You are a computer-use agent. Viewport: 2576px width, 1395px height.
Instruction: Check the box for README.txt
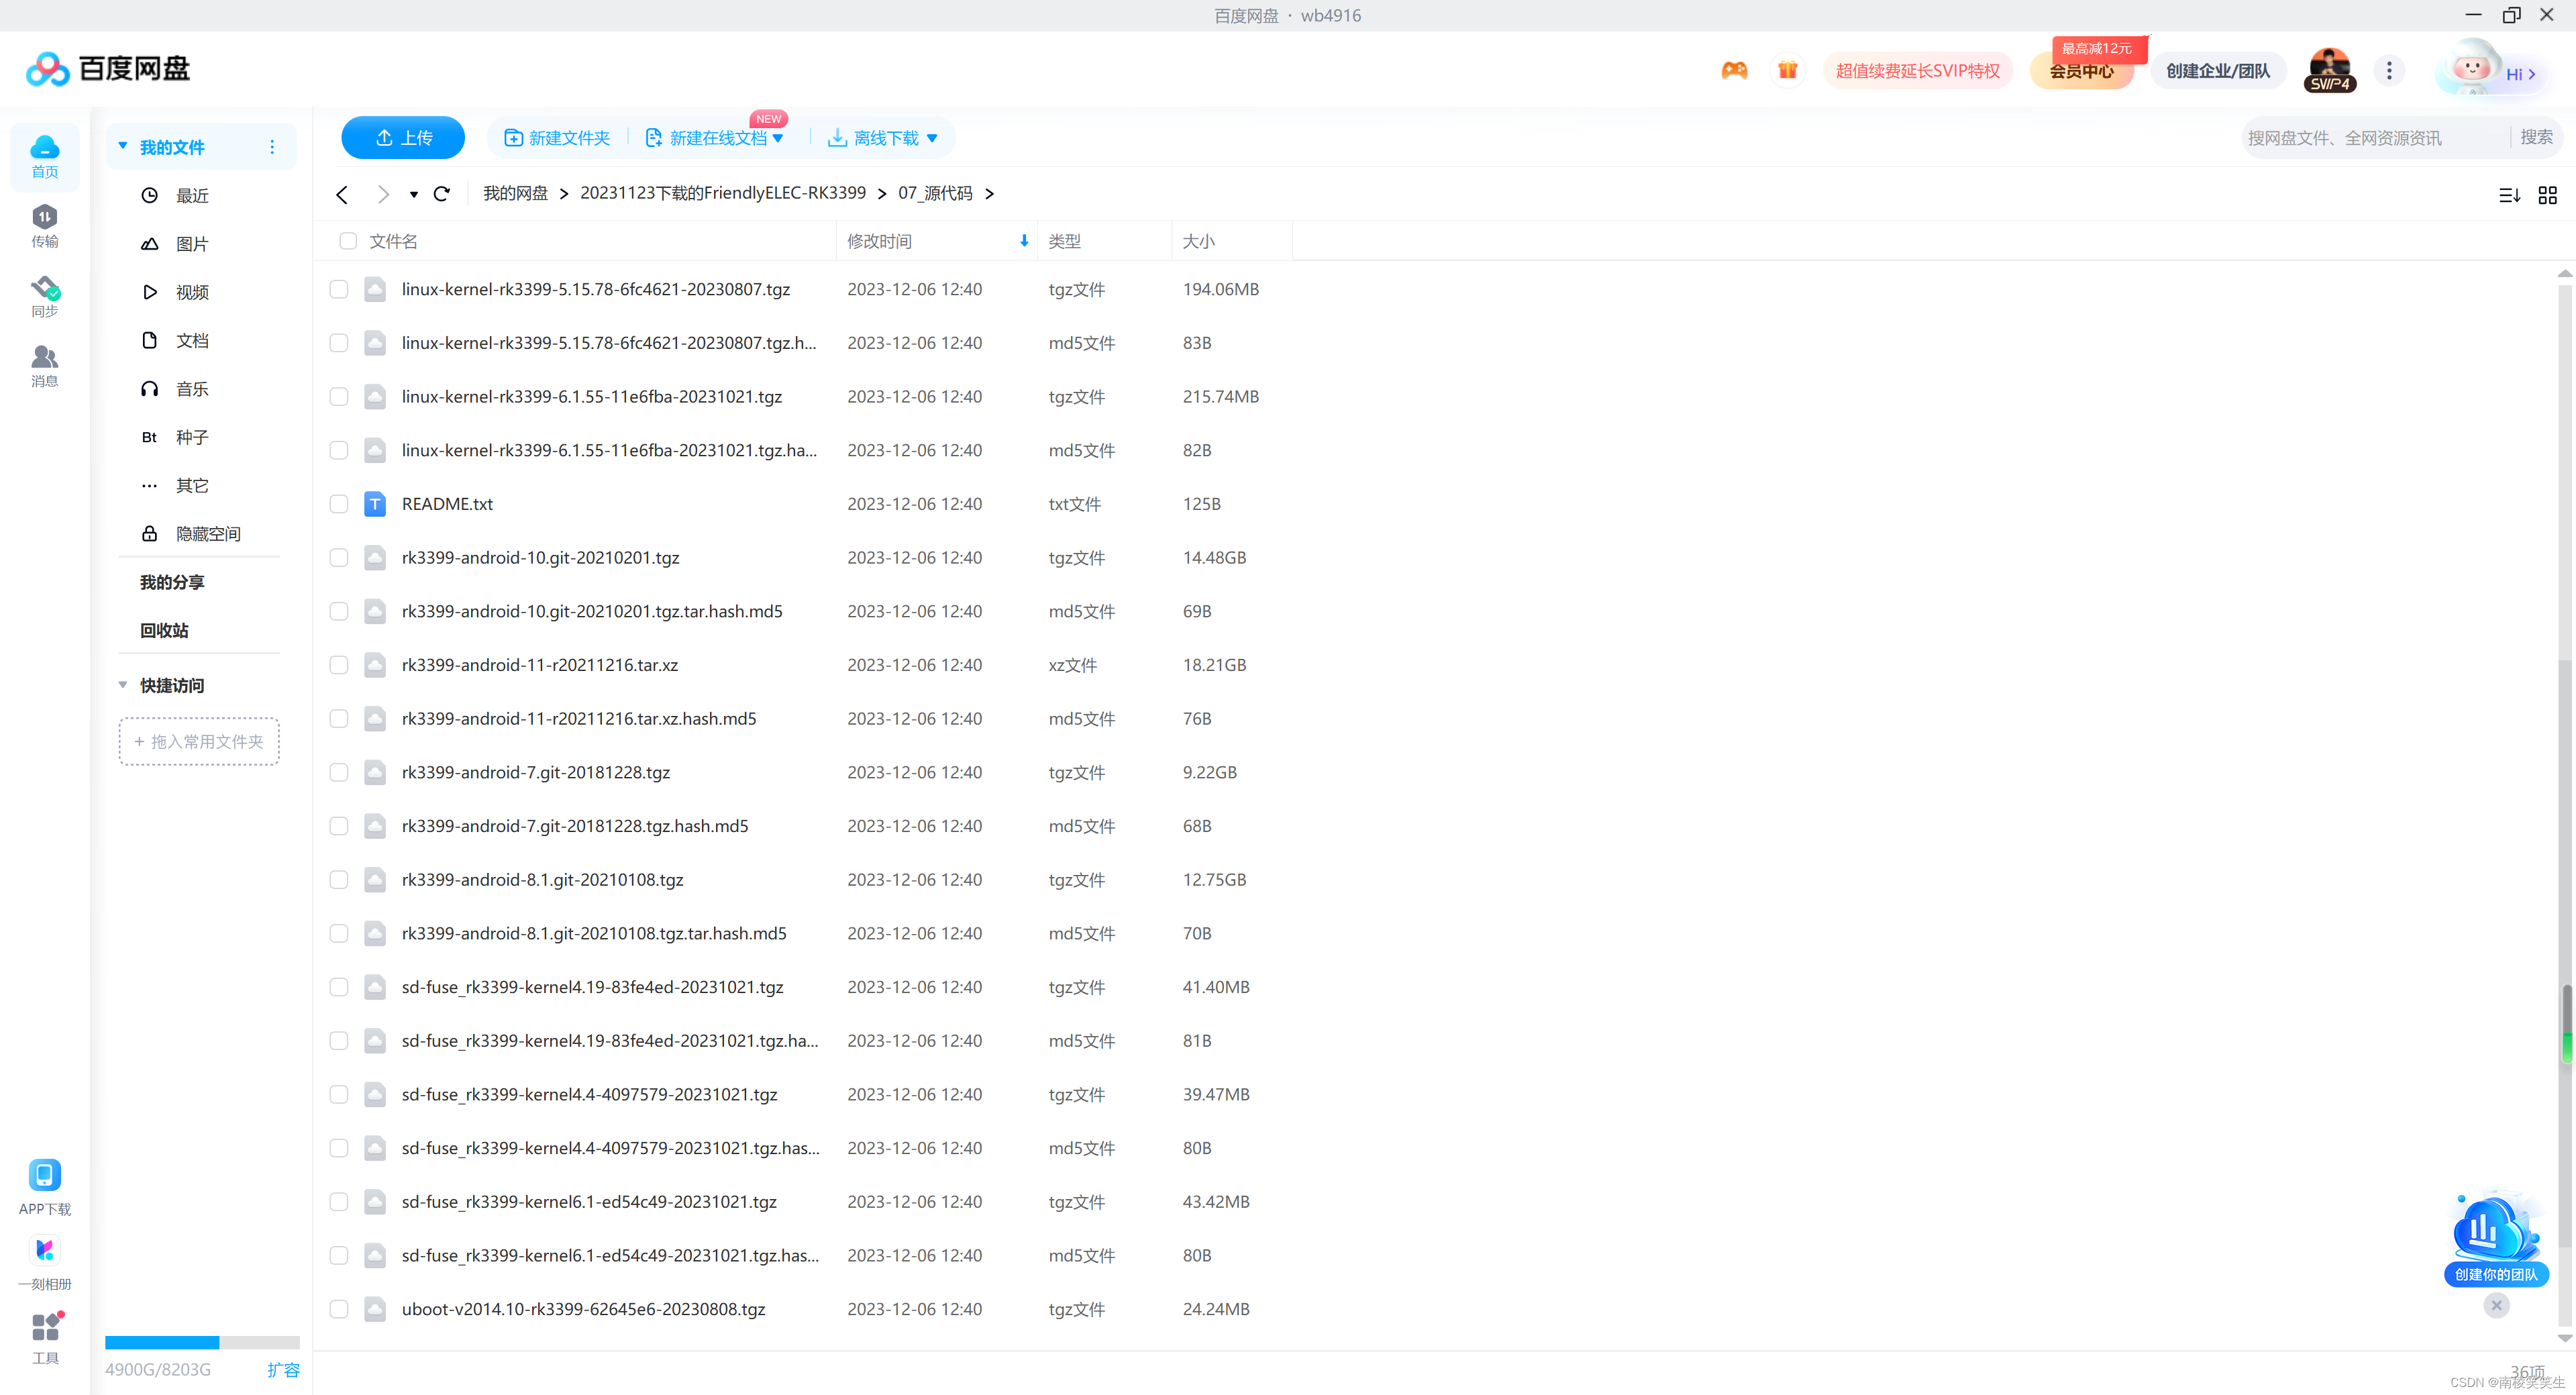coord(339,504)
